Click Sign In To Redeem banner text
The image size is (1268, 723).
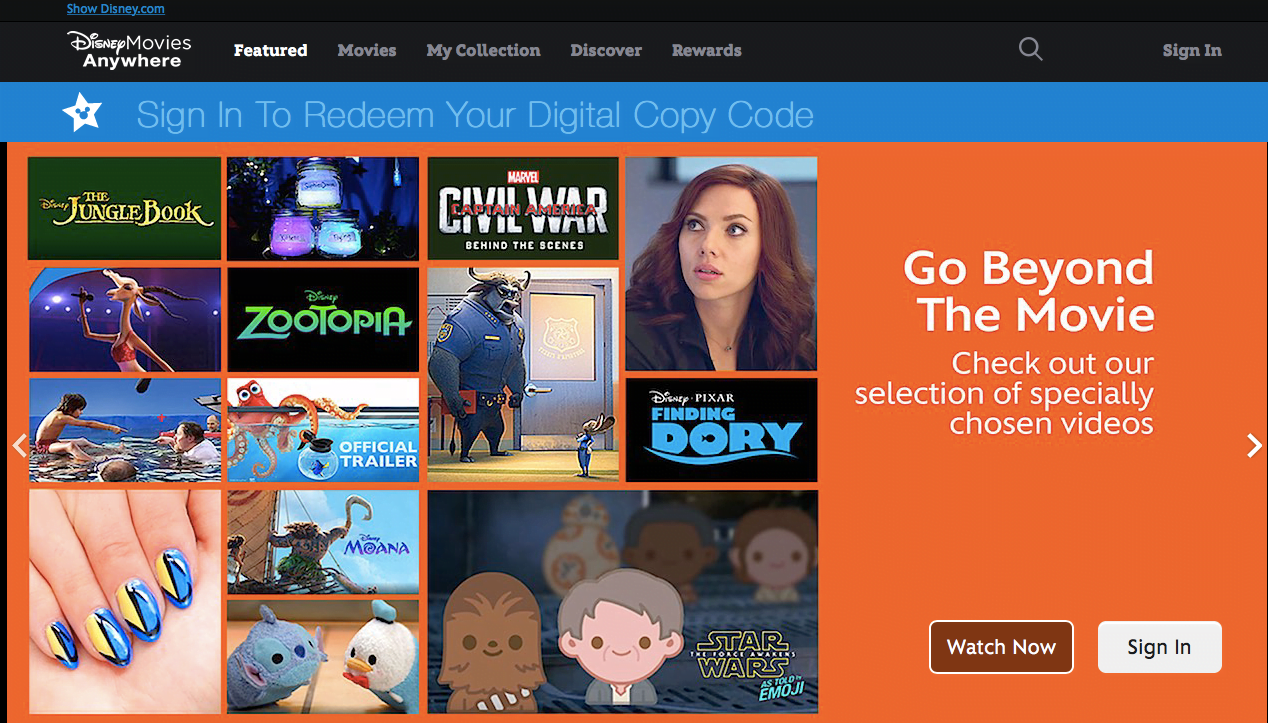(x=475, y=115)
